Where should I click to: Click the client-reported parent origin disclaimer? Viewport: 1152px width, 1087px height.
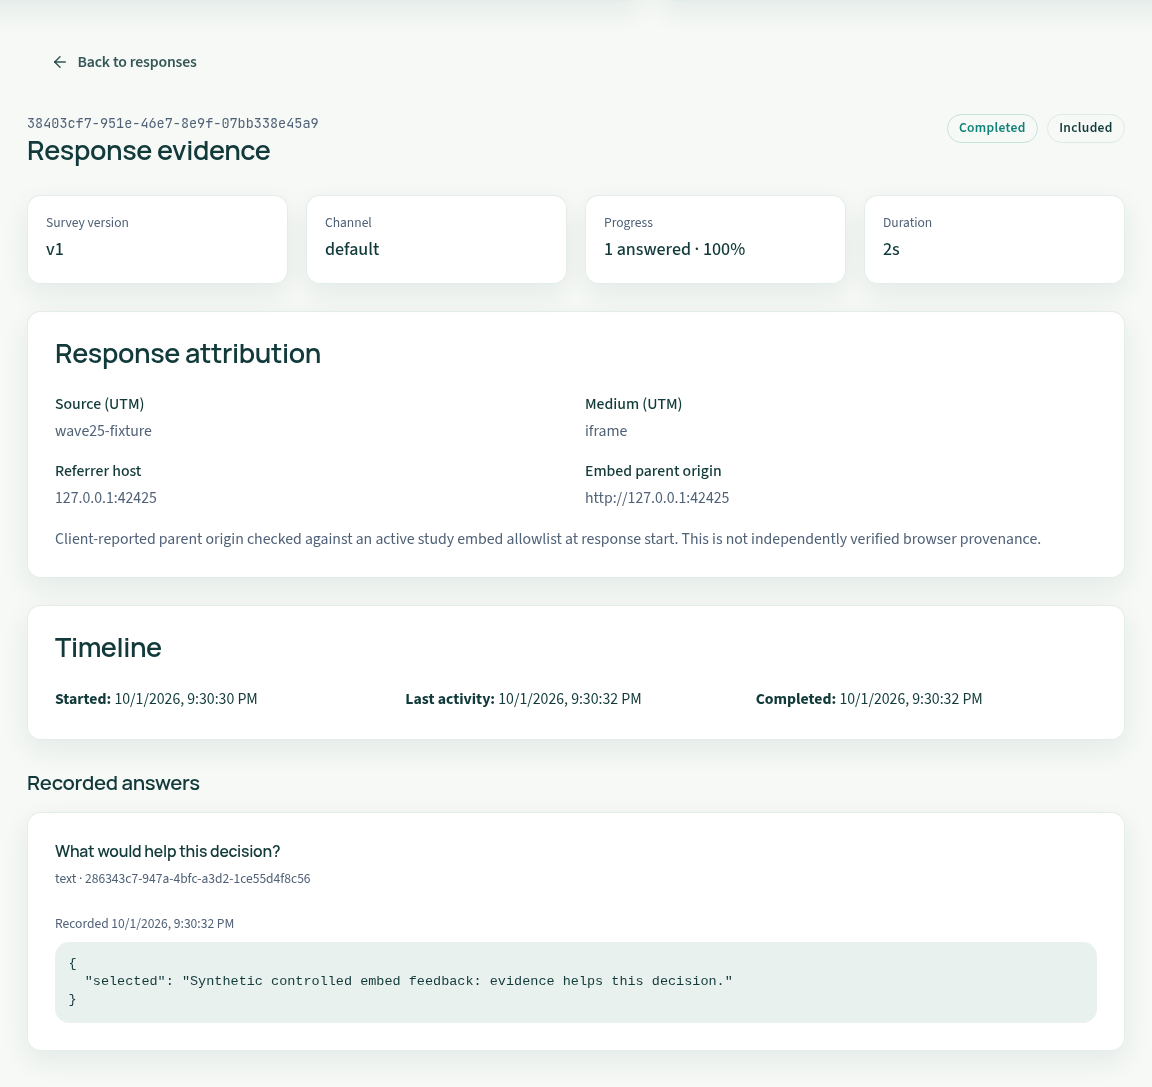point(548,539)
